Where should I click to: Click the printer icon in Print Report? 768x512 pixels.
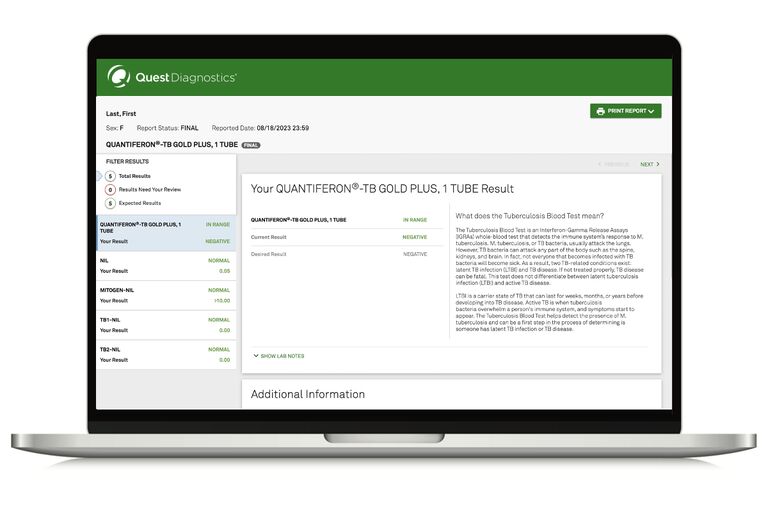[601, 111]
